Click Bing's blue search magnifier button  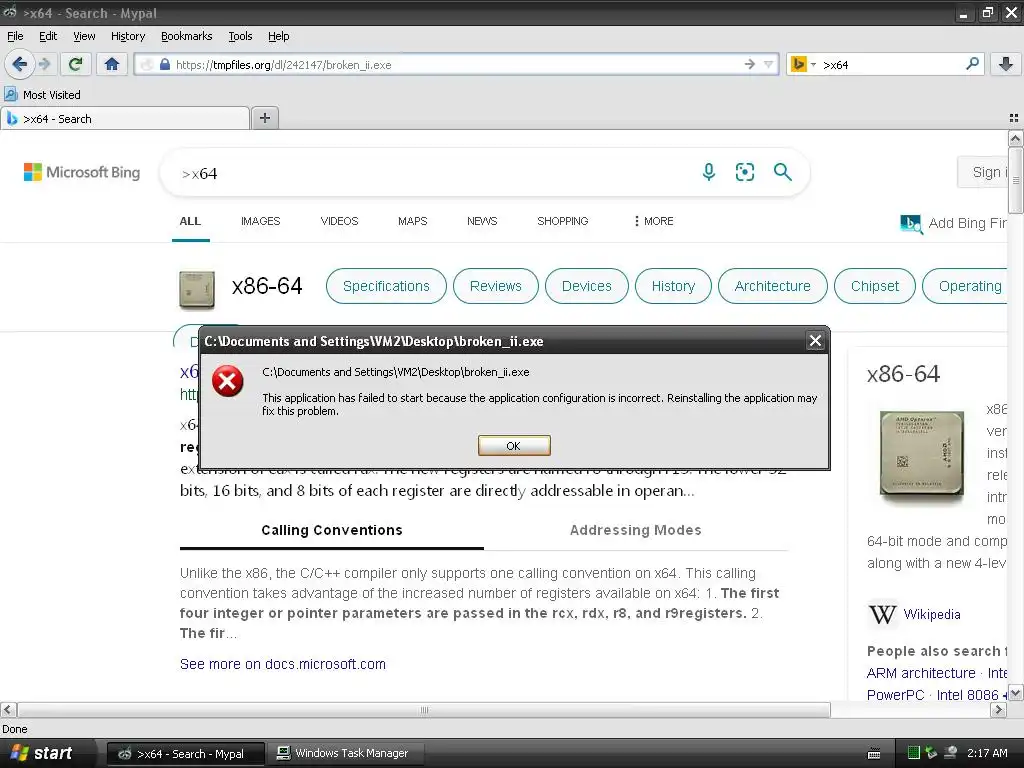(x=782, y=172)
